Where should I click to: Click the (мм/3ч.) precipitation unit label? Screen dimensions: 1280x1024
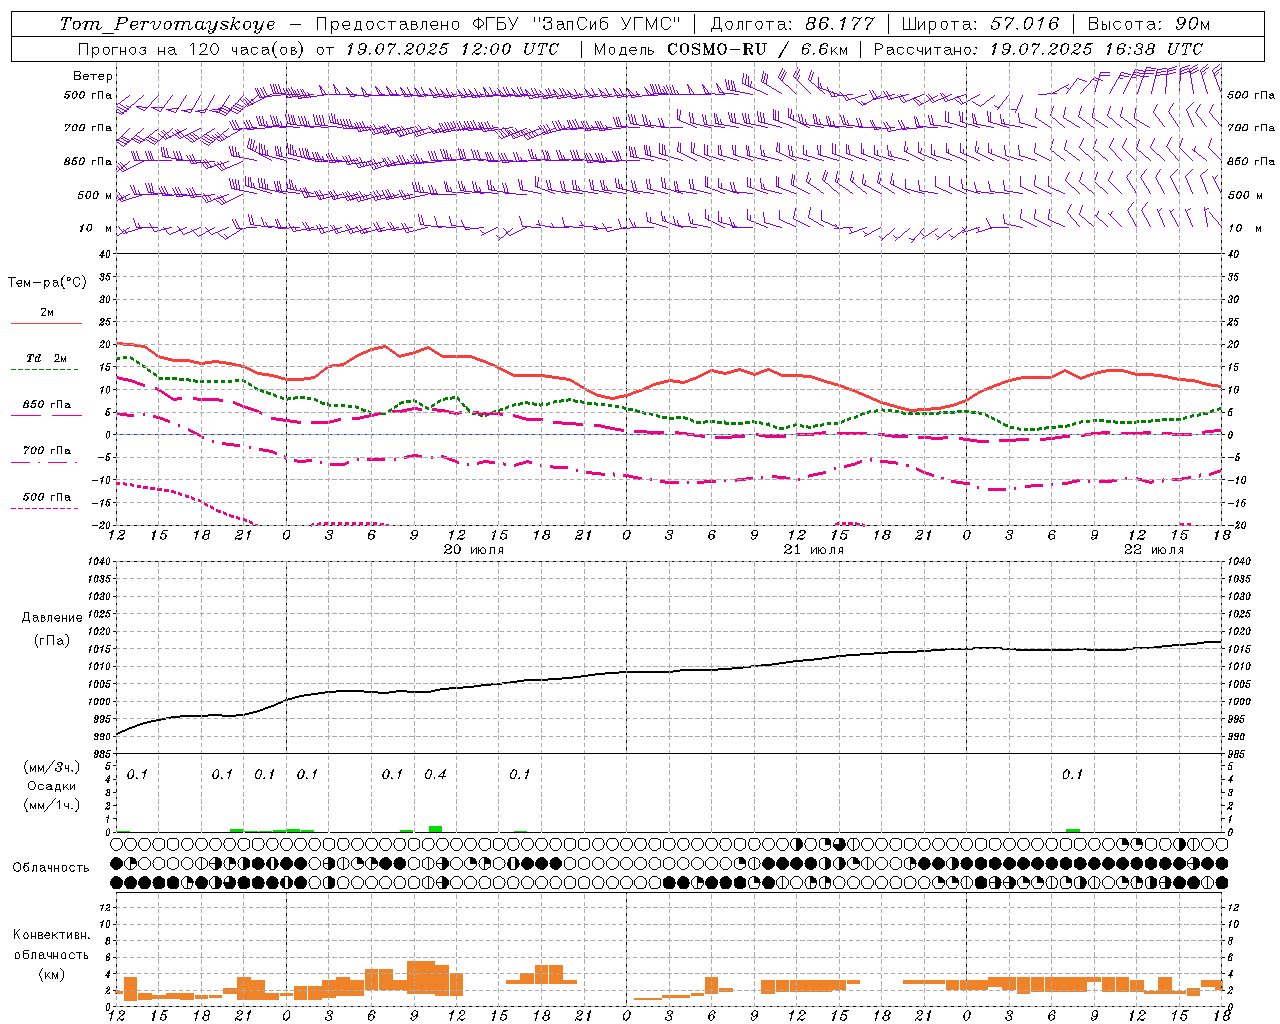pos(52,766)
